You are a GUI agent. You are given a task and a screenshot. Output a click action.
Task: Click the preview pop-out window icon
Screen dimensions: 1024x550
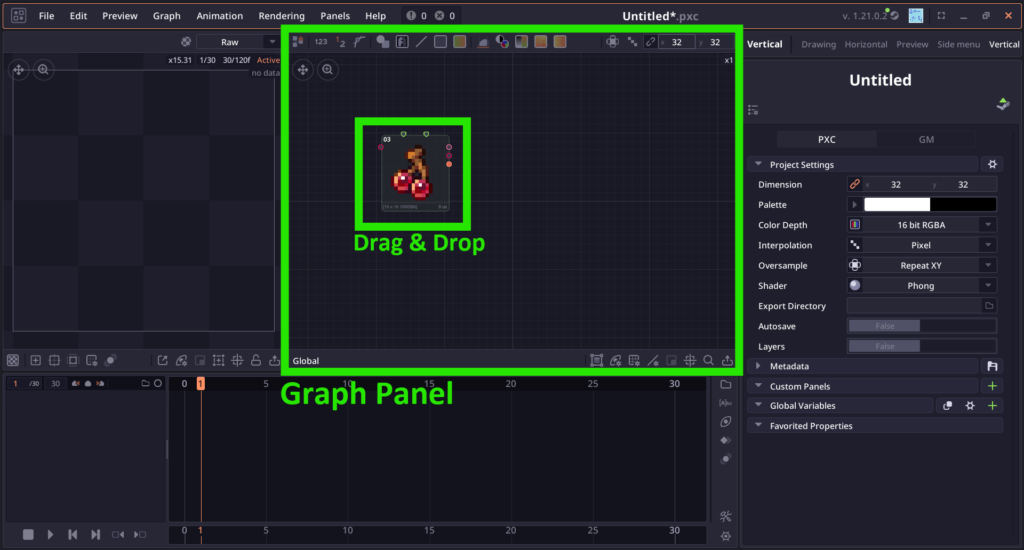click(163, 361)
